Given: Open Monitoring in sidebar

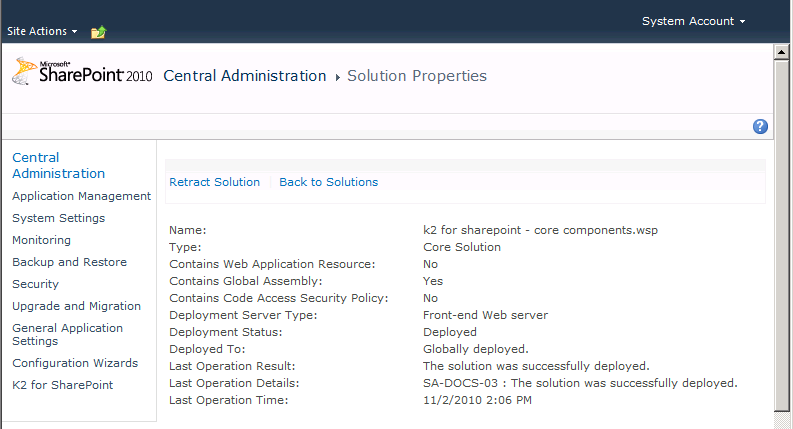Looking at the screenshot, I should pos(41,240).
